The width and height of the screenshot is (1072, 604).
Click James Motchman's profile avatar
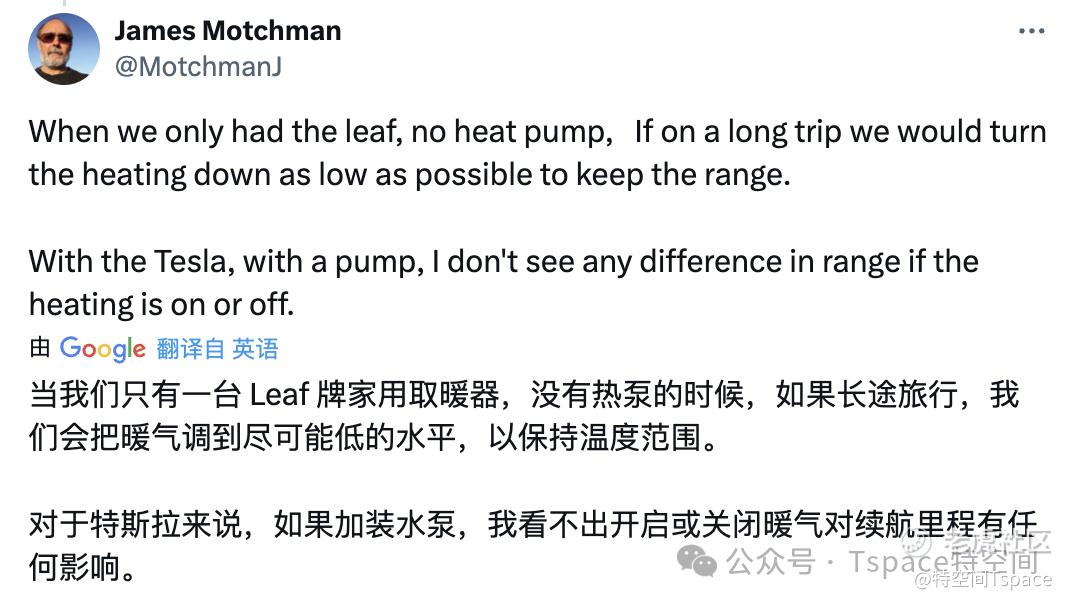pos(66,50)
